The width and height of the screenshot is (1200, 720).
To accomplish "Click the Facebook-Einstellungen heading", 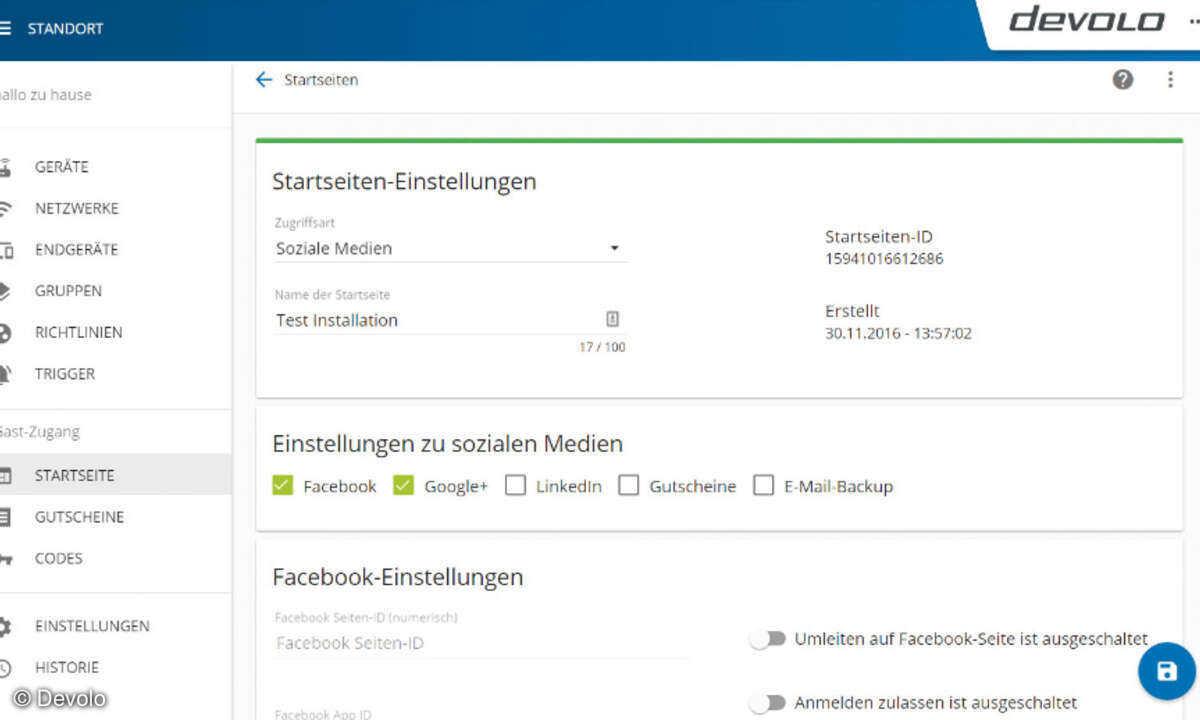I will tap(397, 577).
